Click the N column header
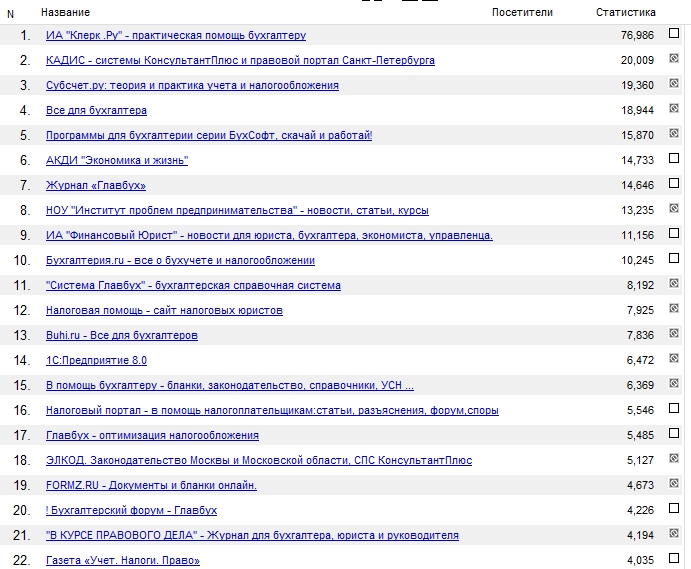Image resolution: width=691 pixels, height=569 pixels. [x=11, y=14]
